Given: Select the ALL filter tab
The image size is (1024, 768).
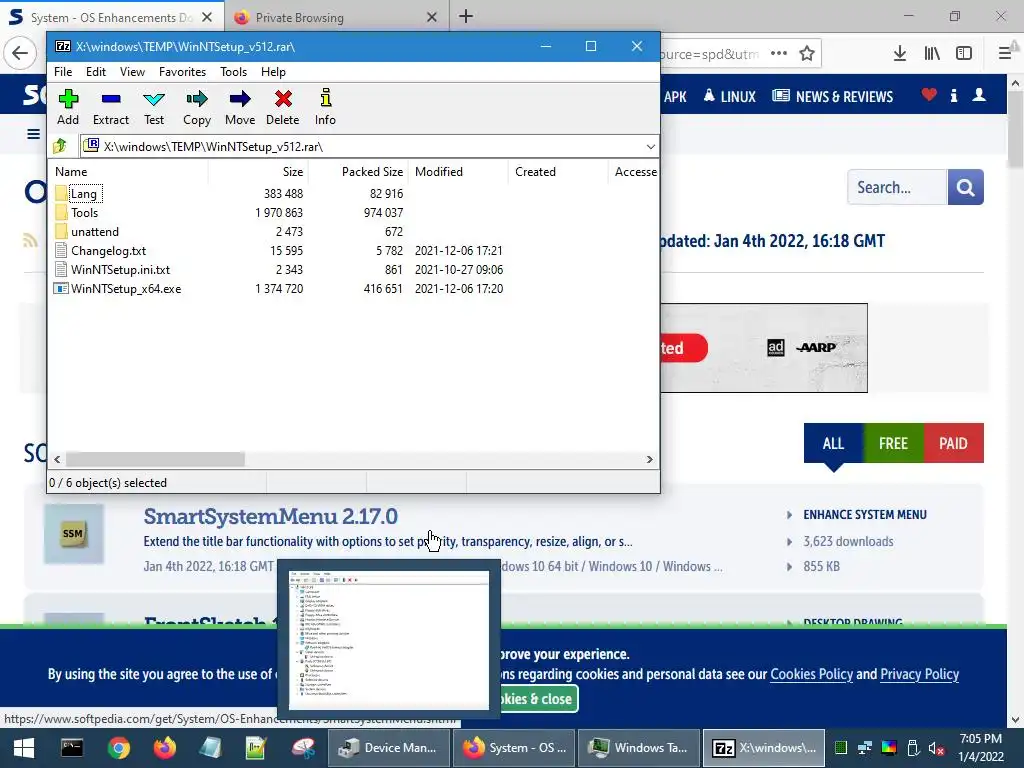Looking at the screenshot, I should tap(833, 443).
